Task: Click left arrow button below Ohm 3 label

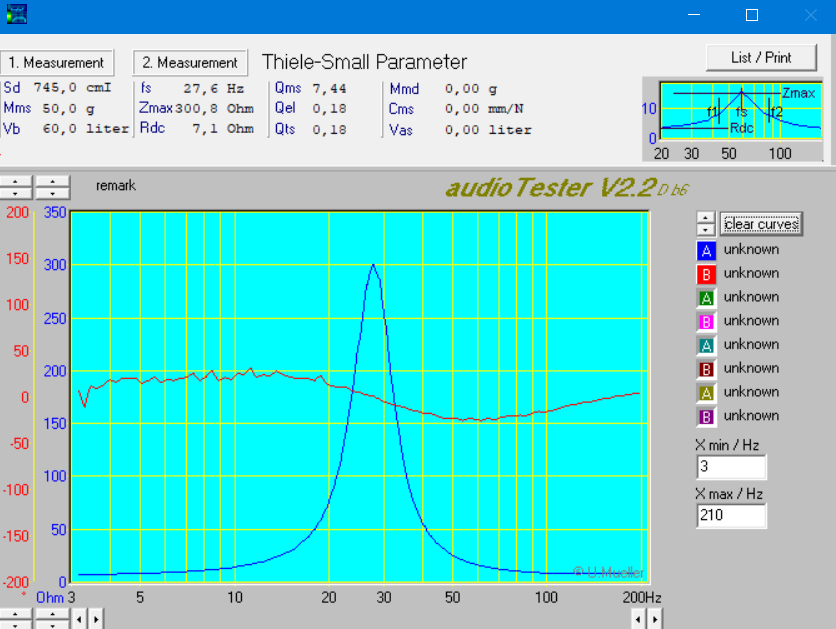Action: (79, 619)
